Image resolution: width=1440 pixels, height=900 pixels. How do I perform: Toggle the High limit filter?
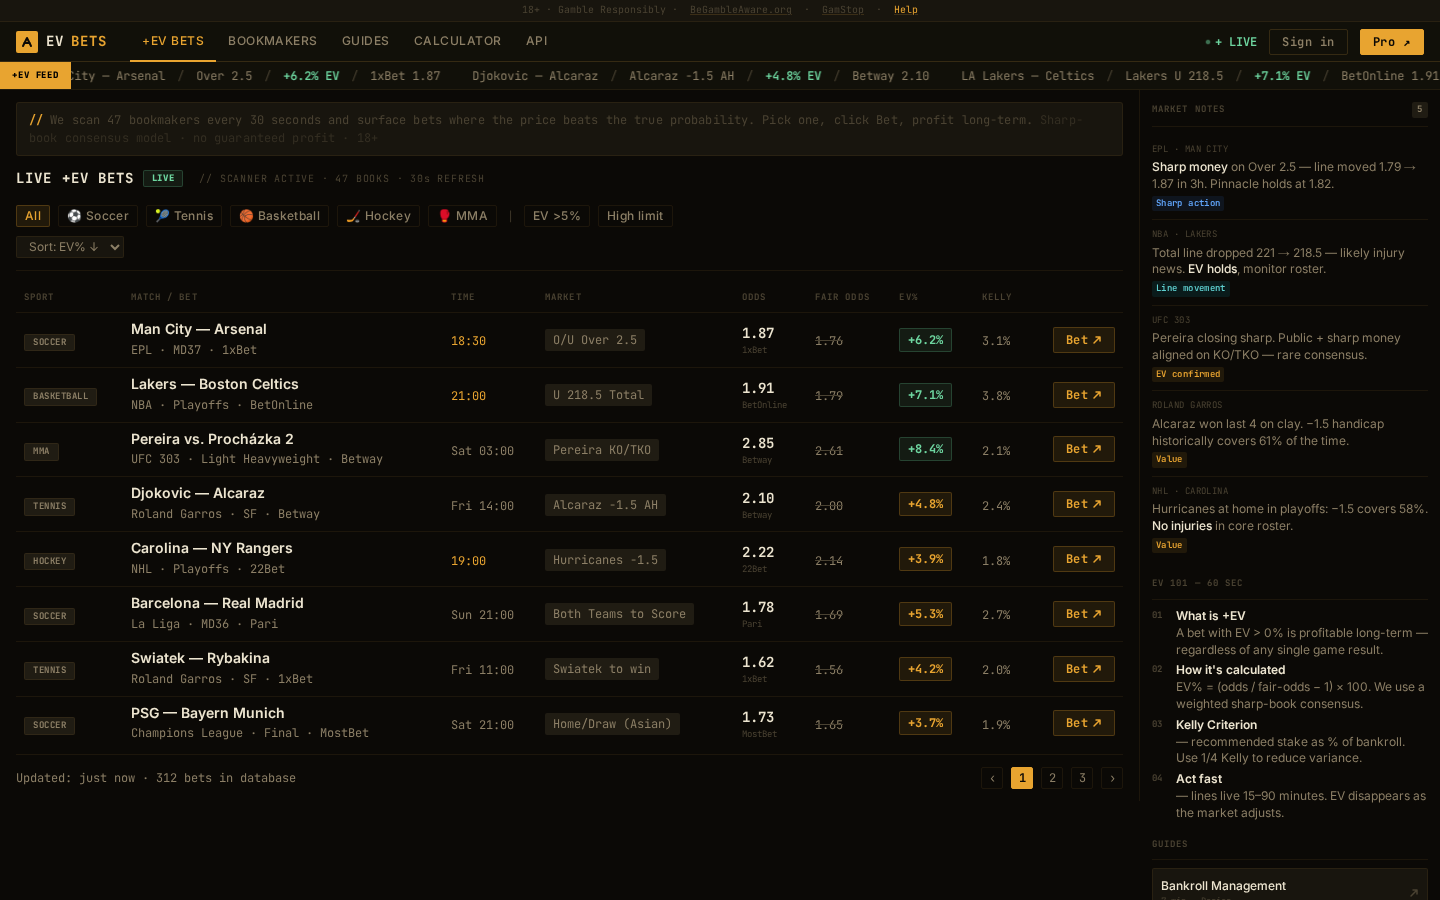(x=635, y=216)
